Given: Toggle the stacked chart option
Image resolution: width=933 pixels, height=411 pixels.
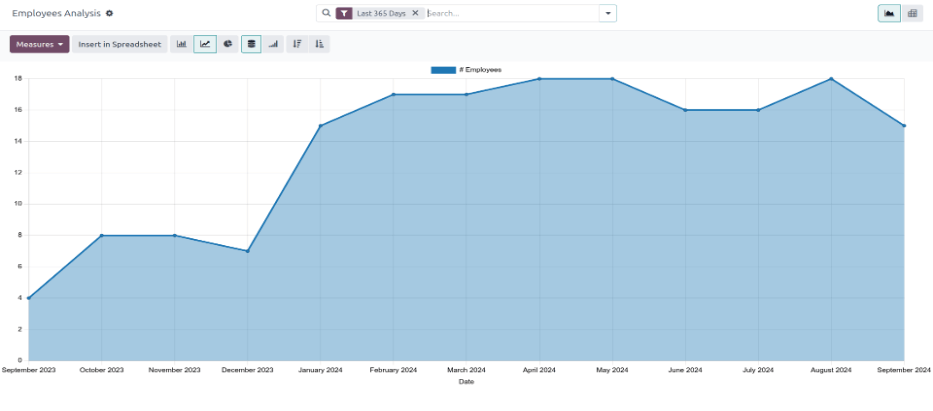Looking at the screenshot, I should [251, 44].
